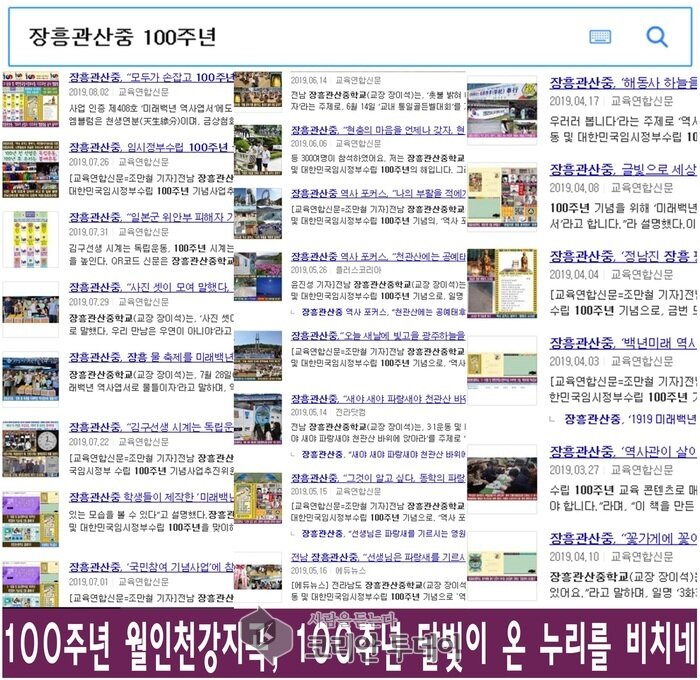Open headline '역사관이 살아
The width and height of the screenshot is (700, 680).
tap(623, 452)
